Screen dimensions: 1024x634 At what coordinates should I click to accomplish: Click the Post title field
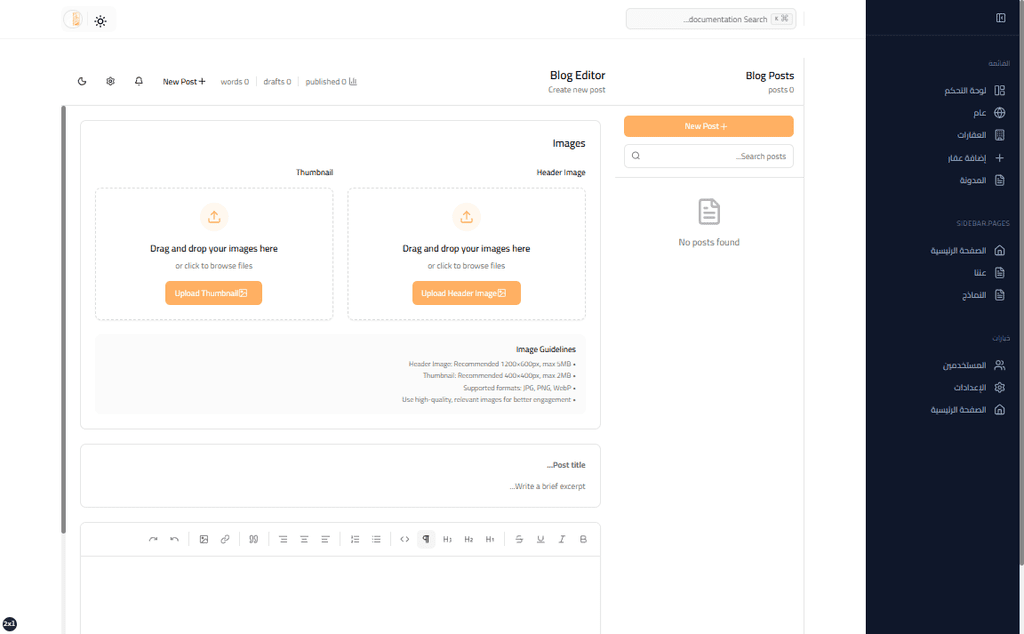pyautogui.click(x=340, y=465)
